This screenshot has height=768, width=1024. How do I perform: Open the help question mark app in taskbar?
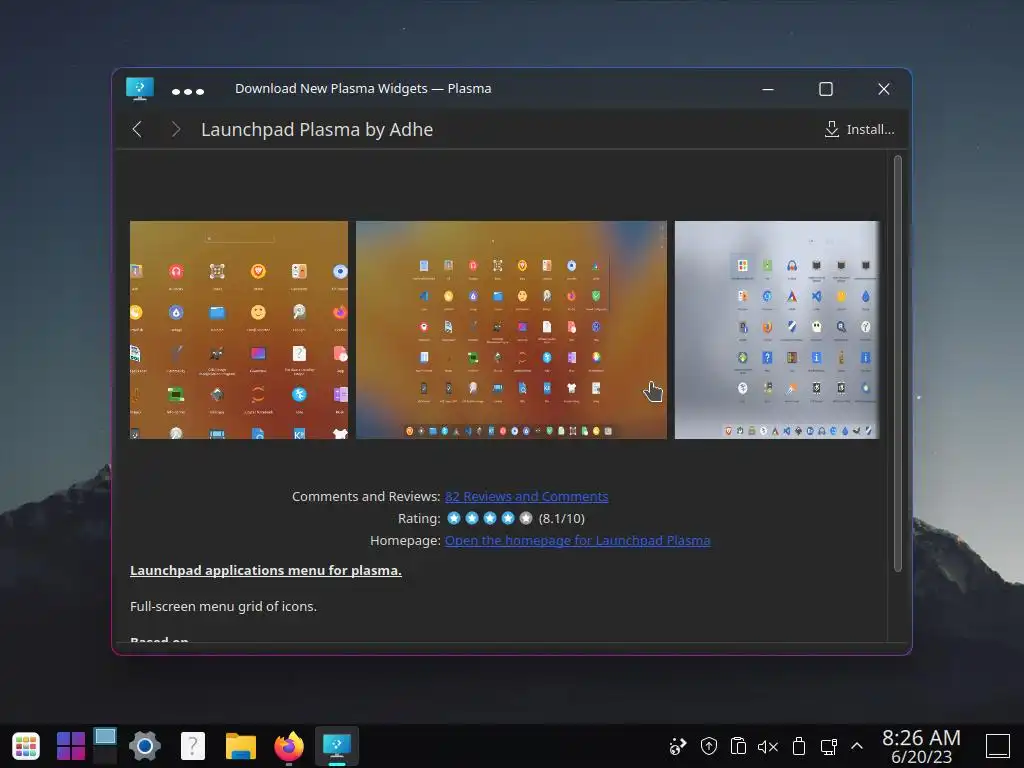[x=193, y=746]
